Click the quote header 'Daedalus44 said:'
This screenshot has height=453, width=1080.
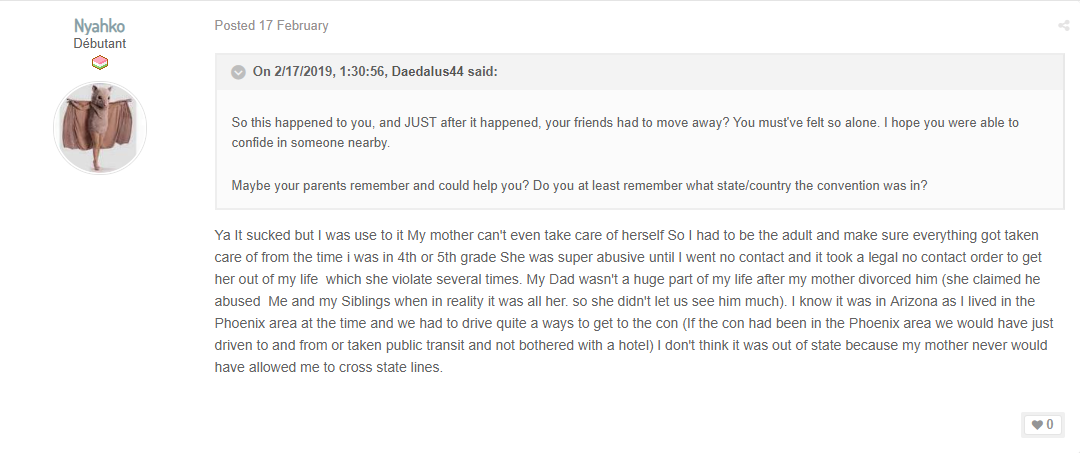pos(444,72)
